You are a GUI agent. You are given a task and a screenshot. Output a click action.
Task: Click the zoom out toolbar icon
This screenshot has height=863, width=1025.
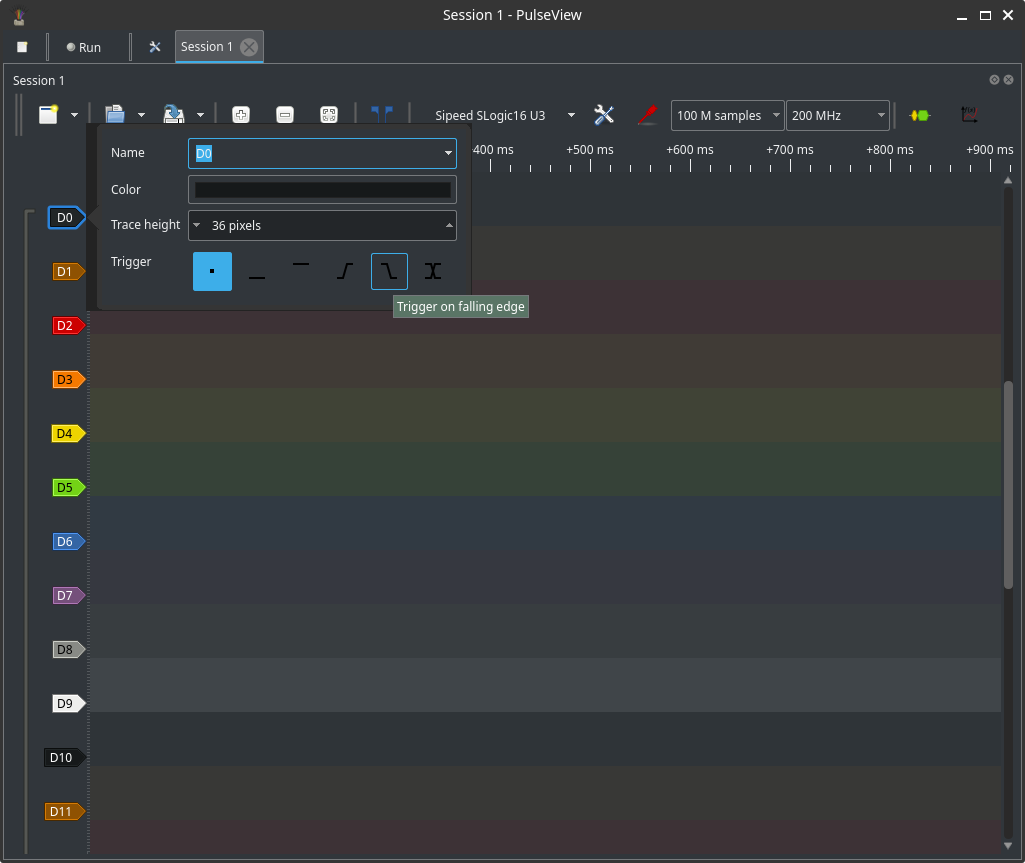[285, 115]
